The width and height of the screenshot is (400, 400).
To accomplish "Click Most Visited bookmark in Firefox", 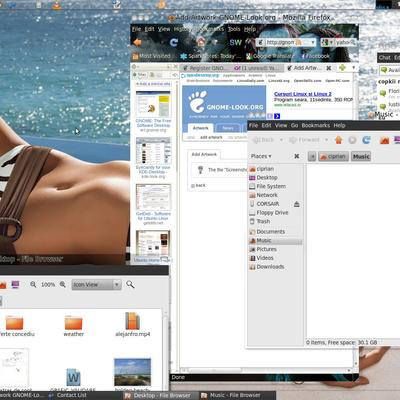I will pos(152,56).
